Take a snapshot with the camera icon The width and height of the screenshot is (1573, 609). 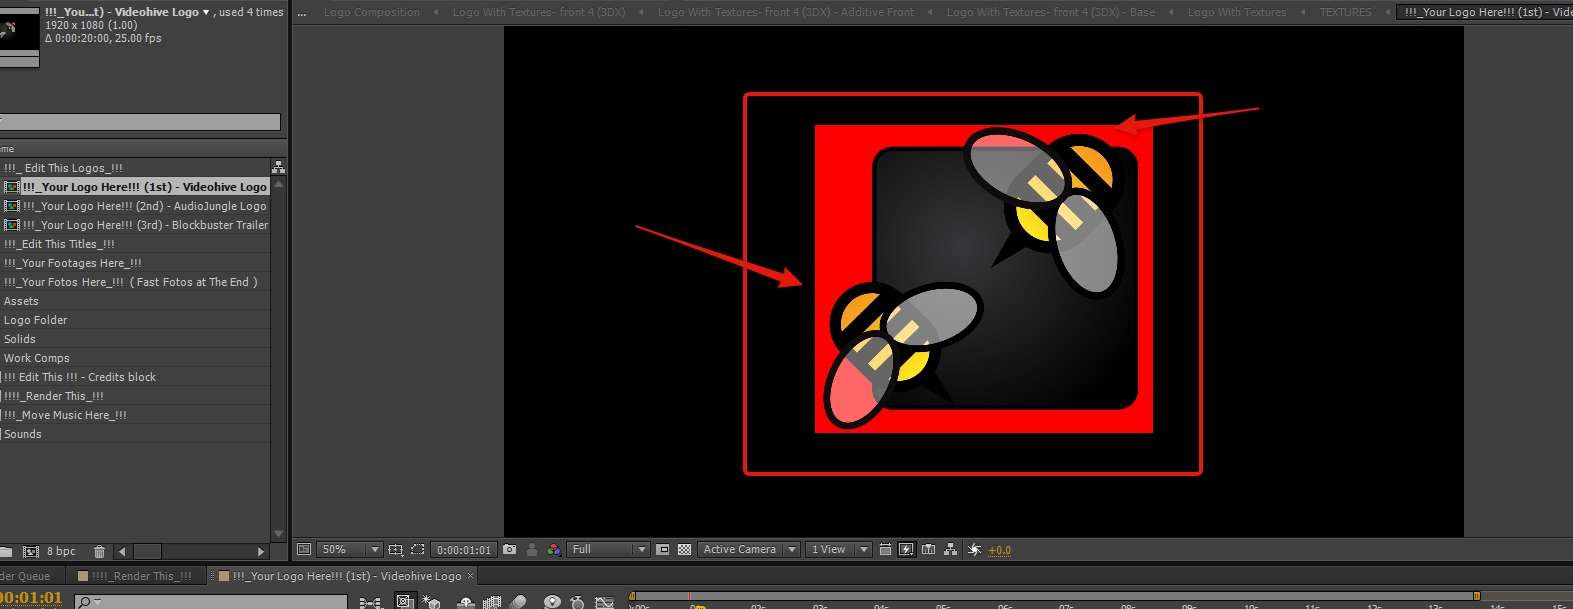510,550
